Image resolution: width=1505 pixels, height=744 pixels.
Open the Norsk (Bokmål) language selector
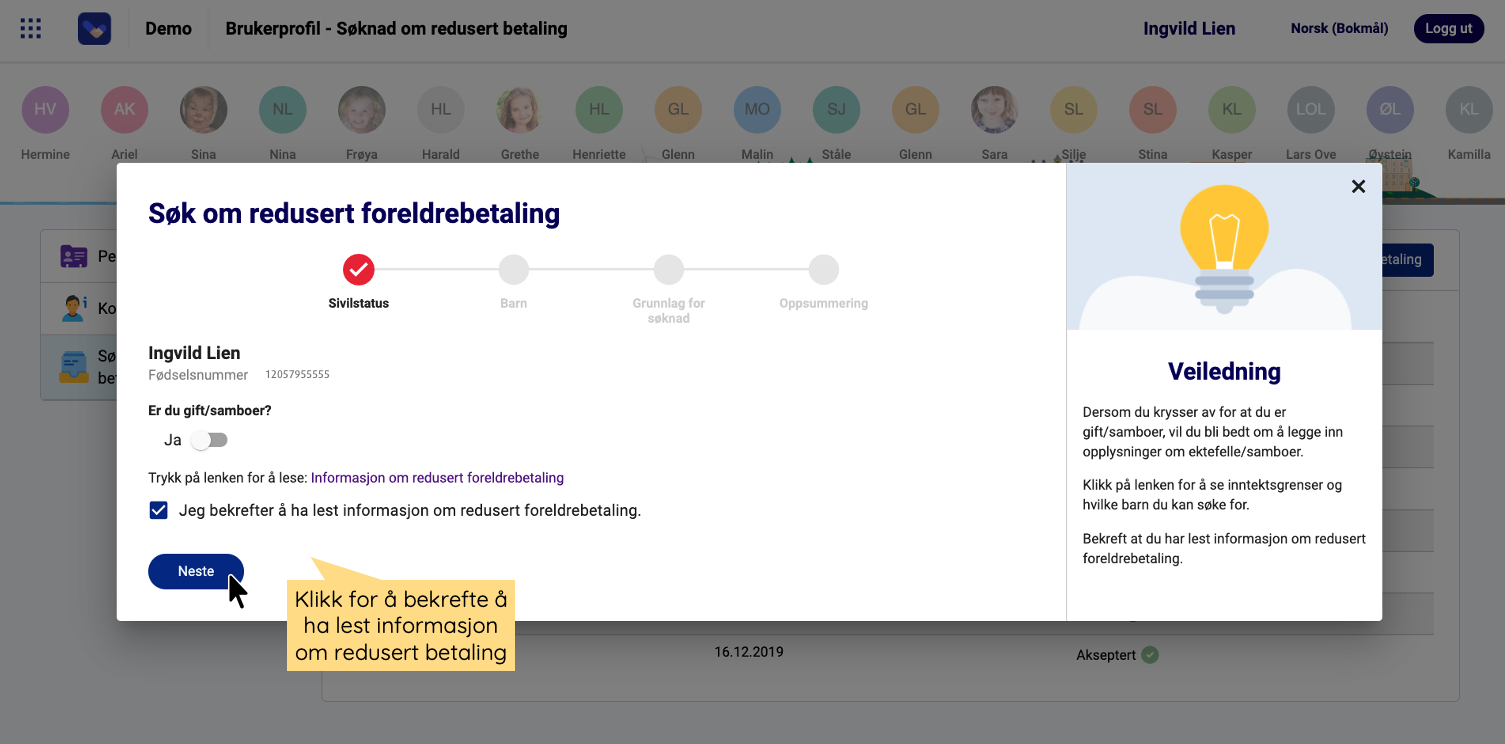point(1339,28)
